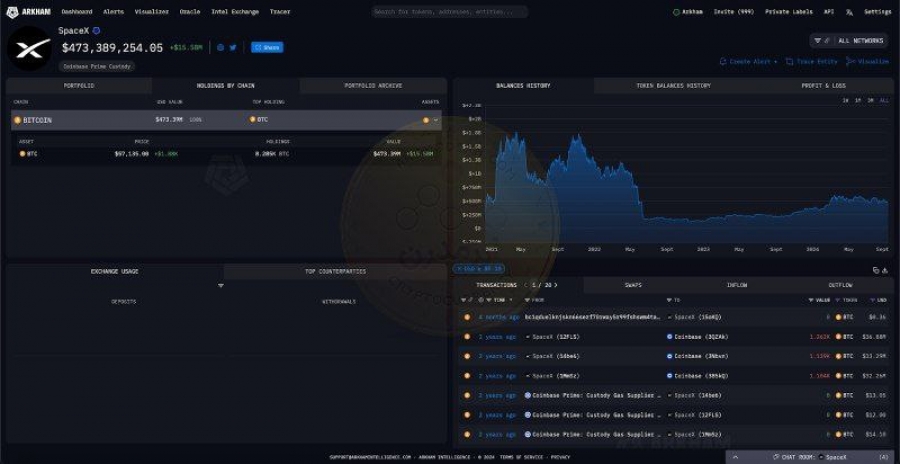Select the Transactions tab
900x464 pixels.
[x=496, y=285]
